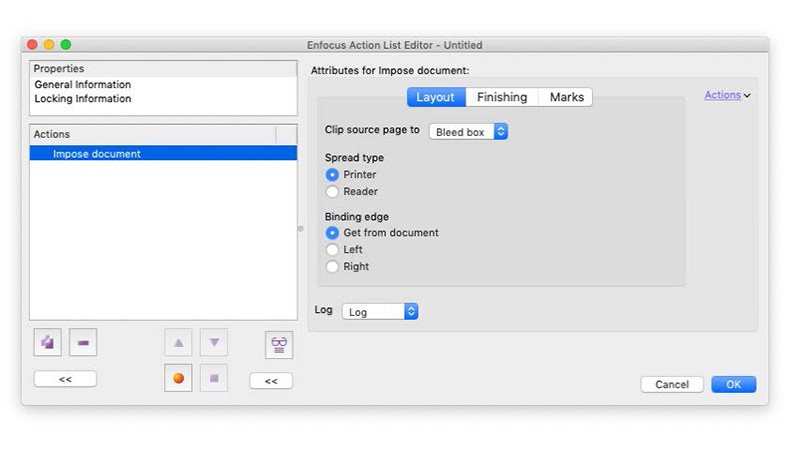The image size is (790, 450).
Task: Set binding edge to Right
Action: click(332, 267)
